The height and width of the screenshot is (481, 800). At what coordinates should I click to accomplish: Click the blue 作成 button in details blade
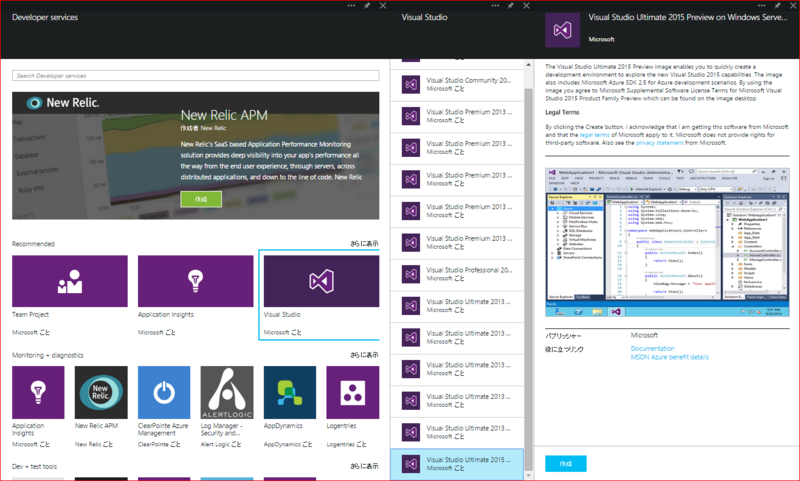[566, 464]
